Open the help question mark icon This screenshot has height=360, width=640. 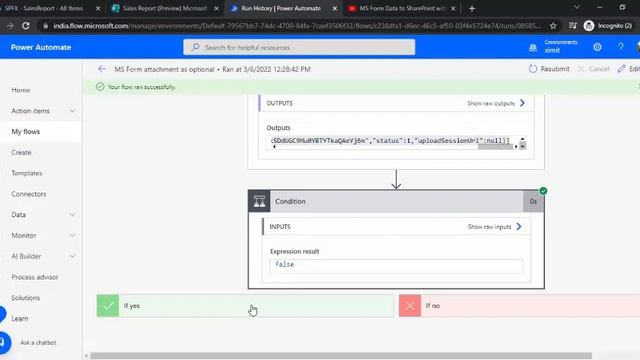[620, 47]
